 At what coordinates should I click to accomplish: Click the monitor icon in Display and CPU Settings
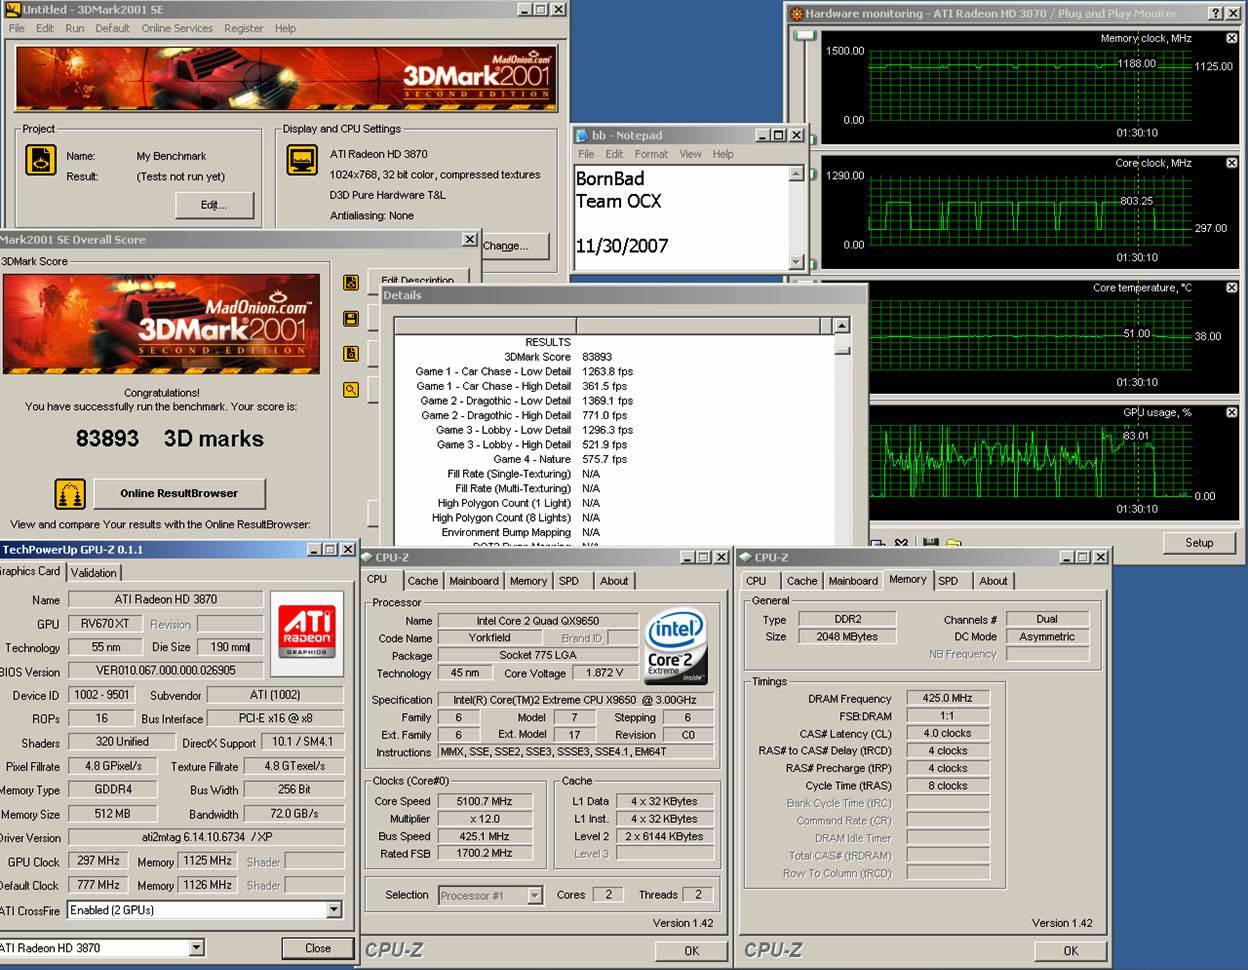tap(302, 160)
